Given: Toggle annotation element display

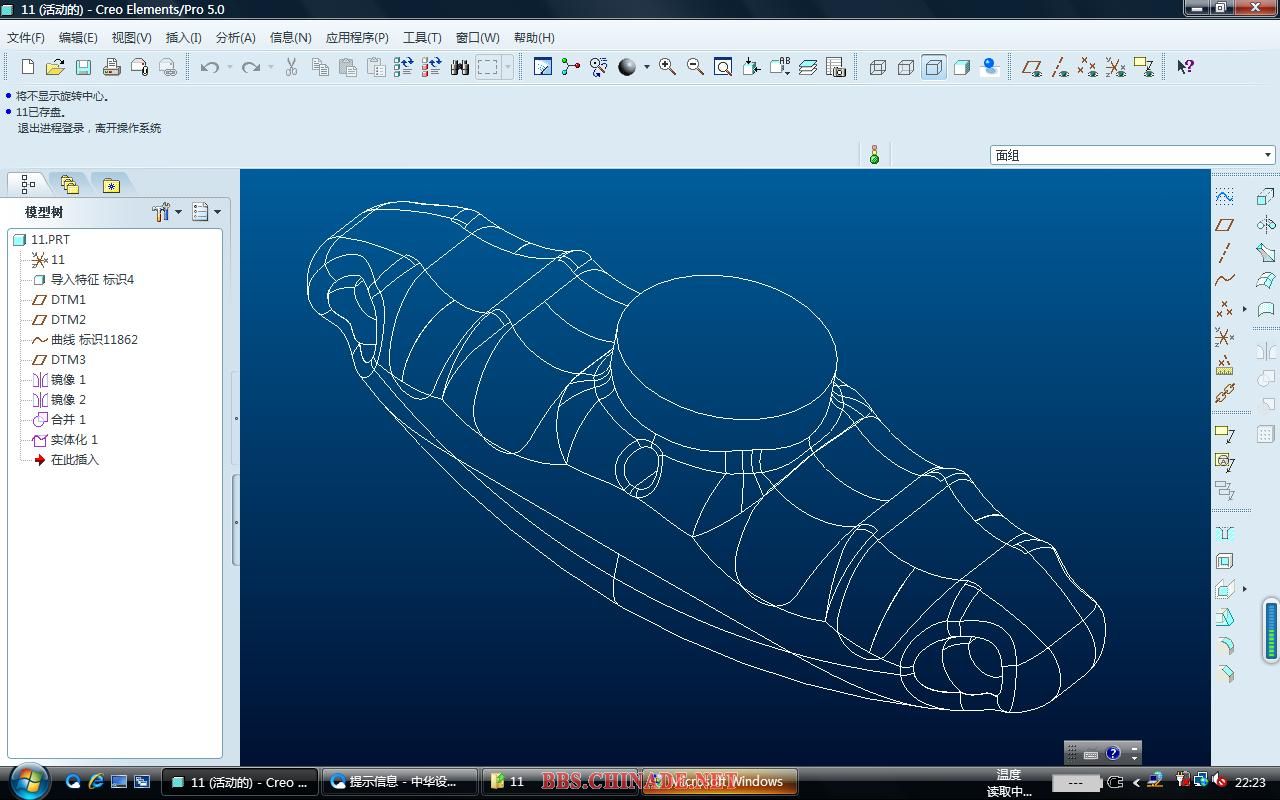Looking at the screenshot, I should click(x=1143, y=67).
